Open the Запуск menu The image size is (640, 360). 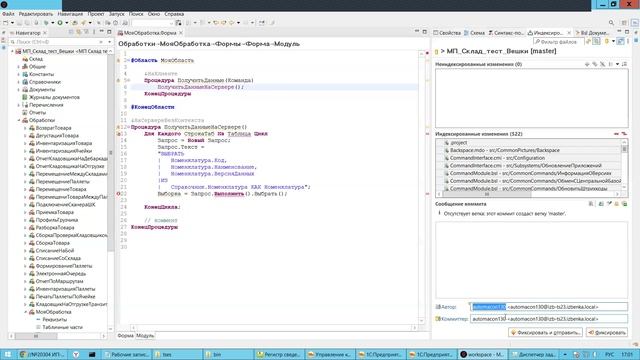[x=116, y=14]
